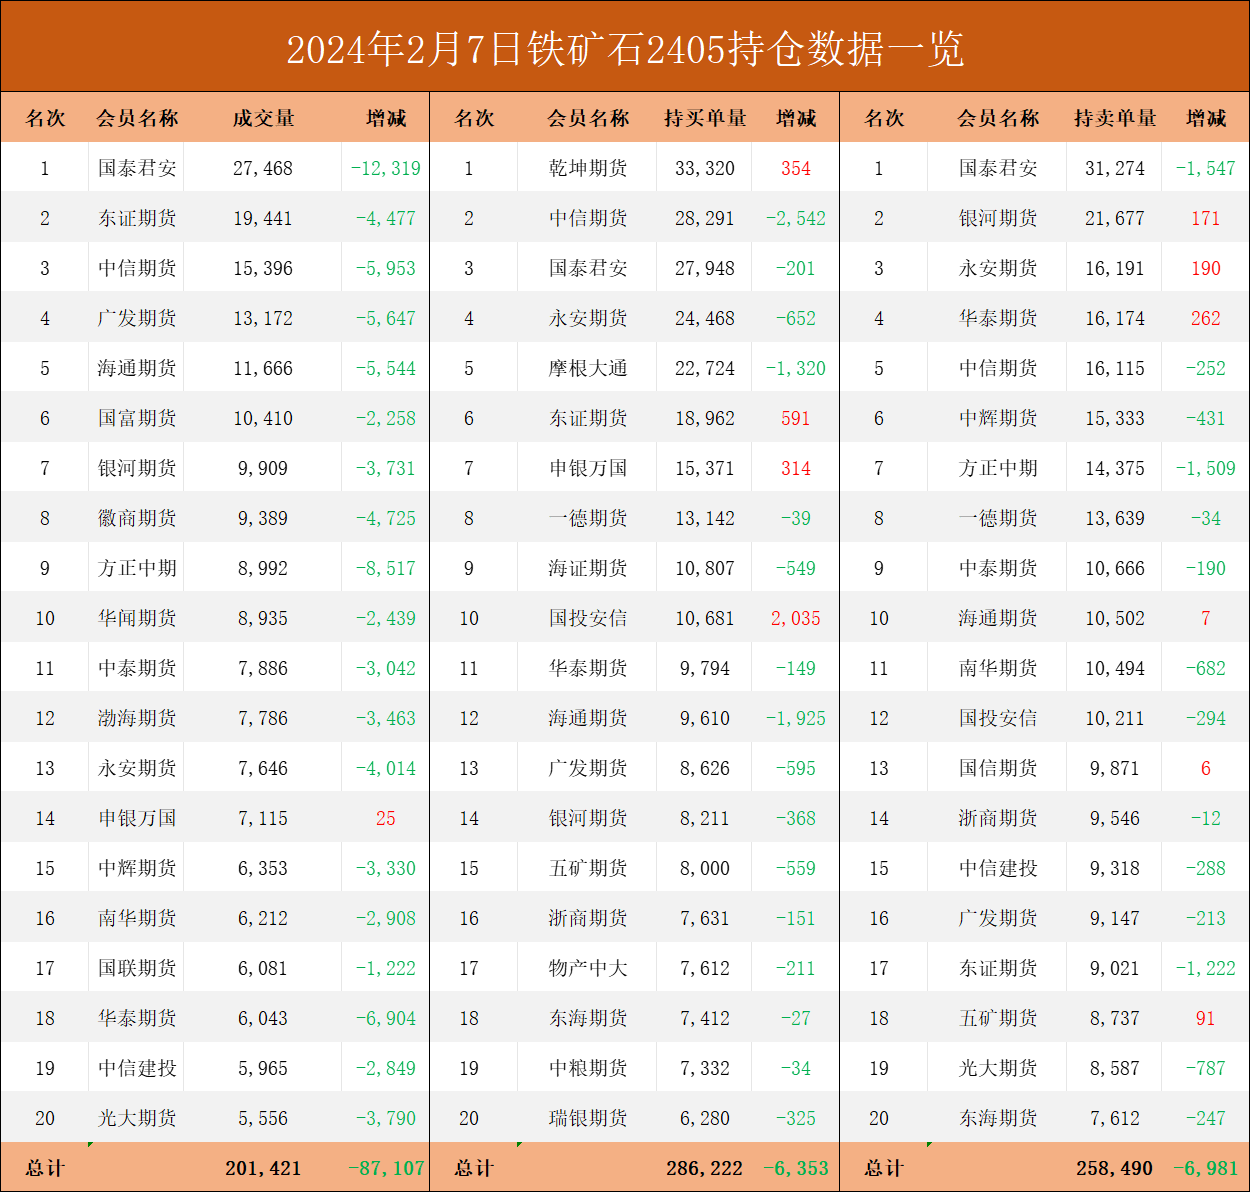Viewport: 1250px width, 1192px height.
Task: Select the red change value 591
Action: tap(796, 418)
